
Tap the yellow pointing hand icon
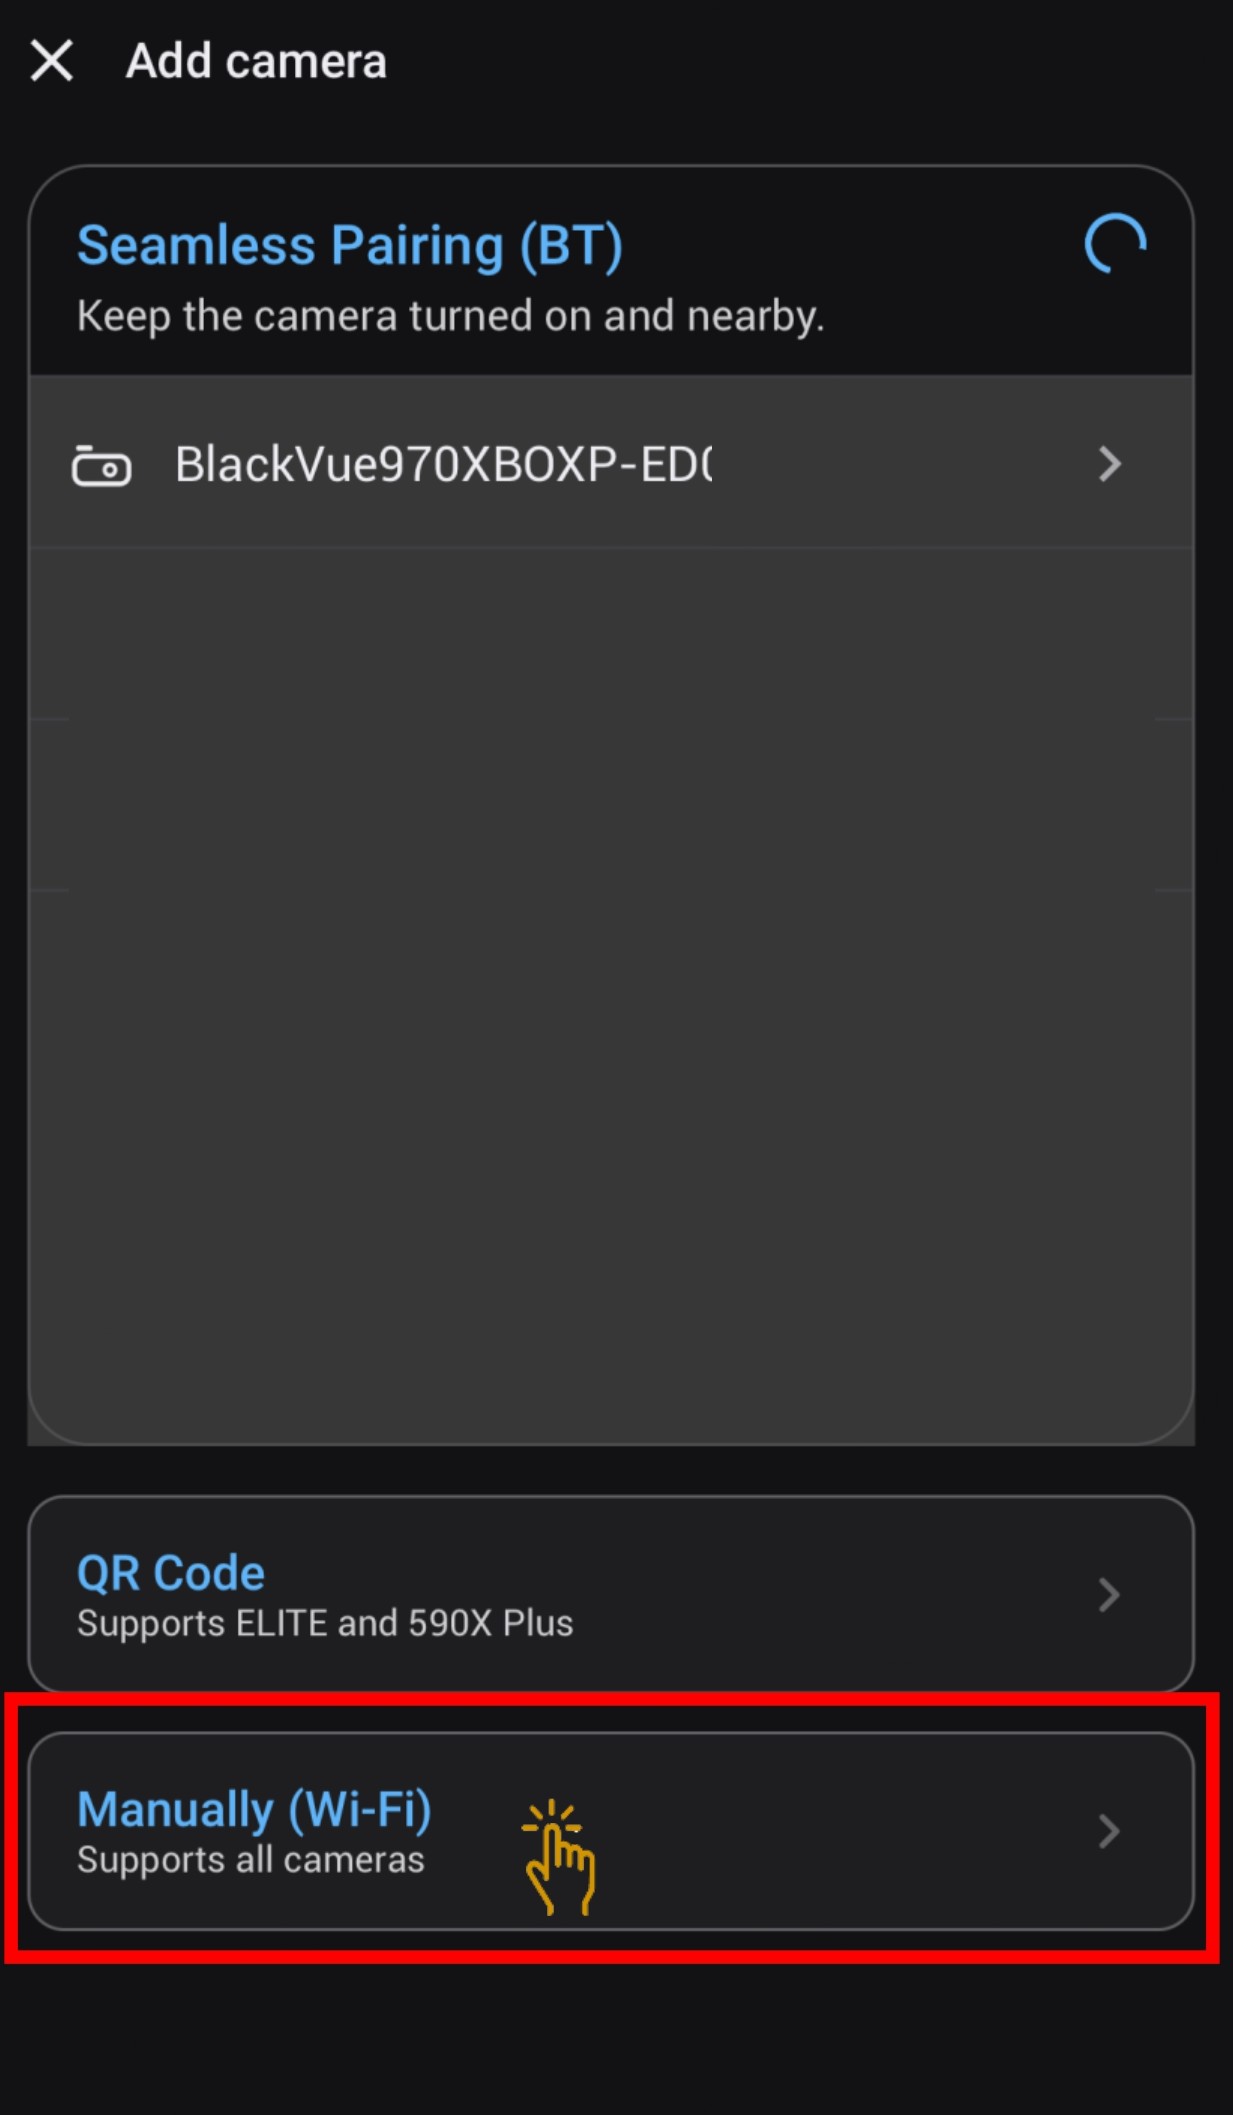[559, 1857]
